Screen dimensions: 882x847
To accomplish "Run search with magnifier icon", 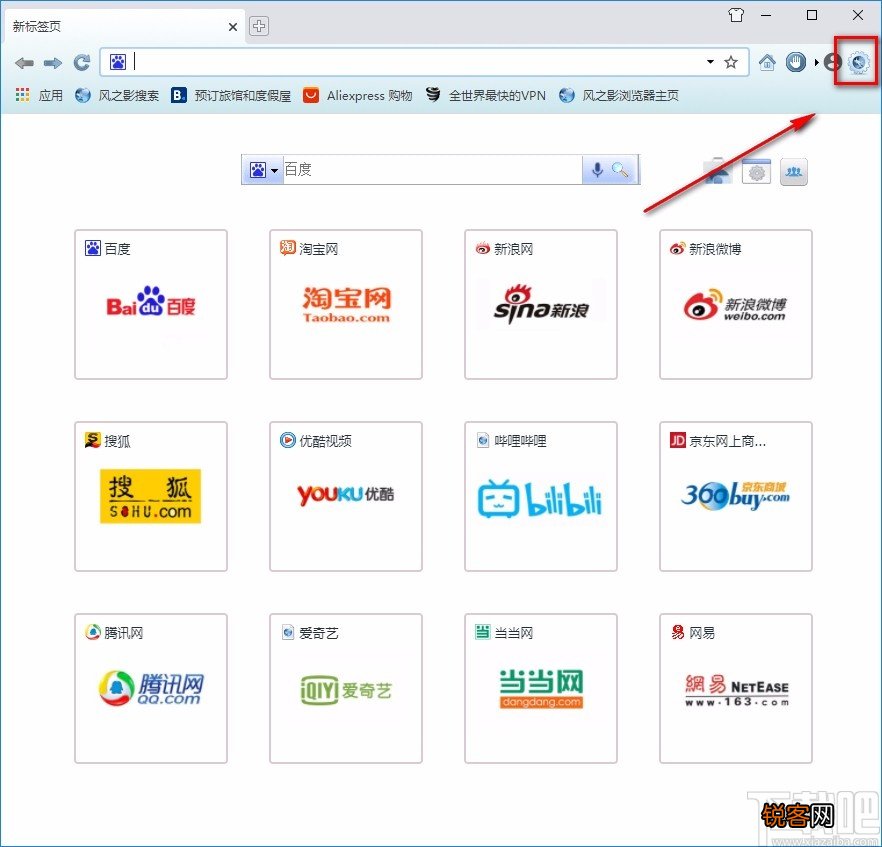I will 620,169.
